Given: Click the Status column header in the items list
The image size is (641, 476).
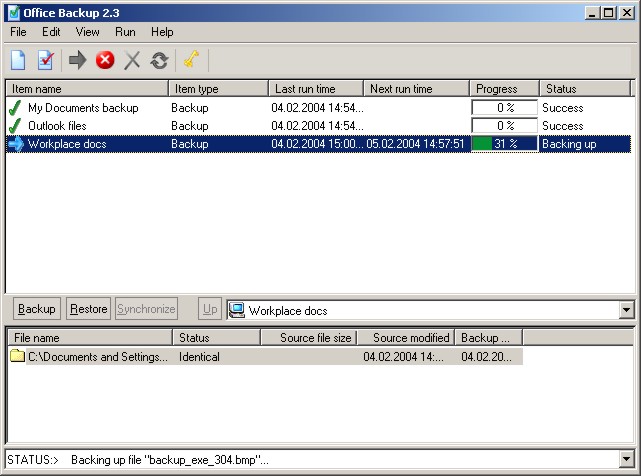Looking at the screenshot, I should tap(585, 89).
